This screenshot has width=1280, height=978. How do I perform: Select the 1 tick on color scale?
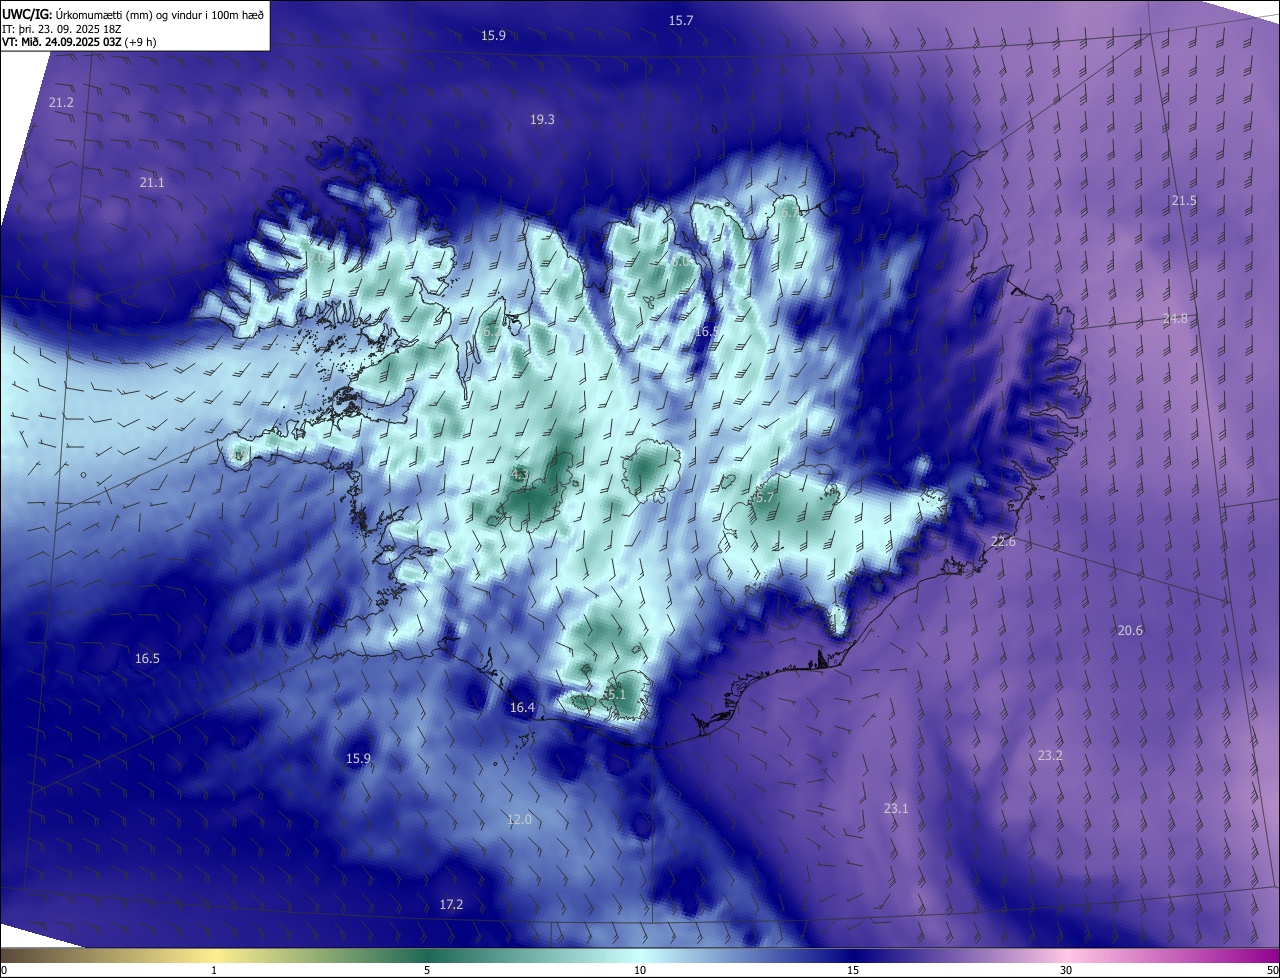coord(214,971)
